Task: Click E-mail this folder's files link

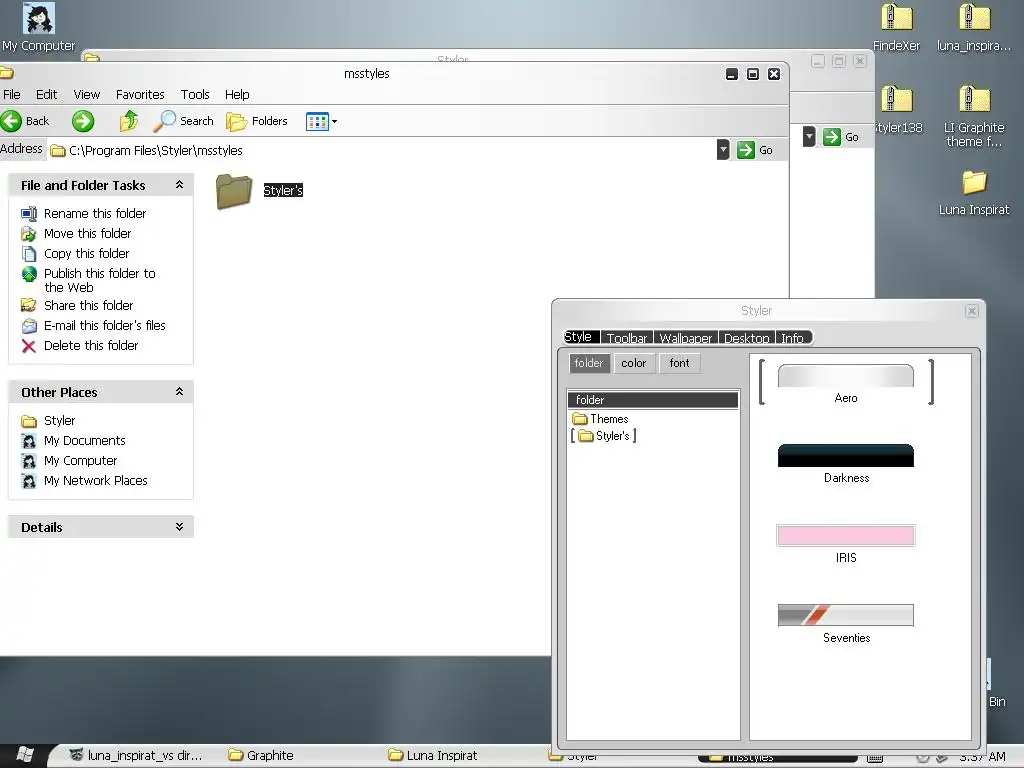Action: [104, 325]
